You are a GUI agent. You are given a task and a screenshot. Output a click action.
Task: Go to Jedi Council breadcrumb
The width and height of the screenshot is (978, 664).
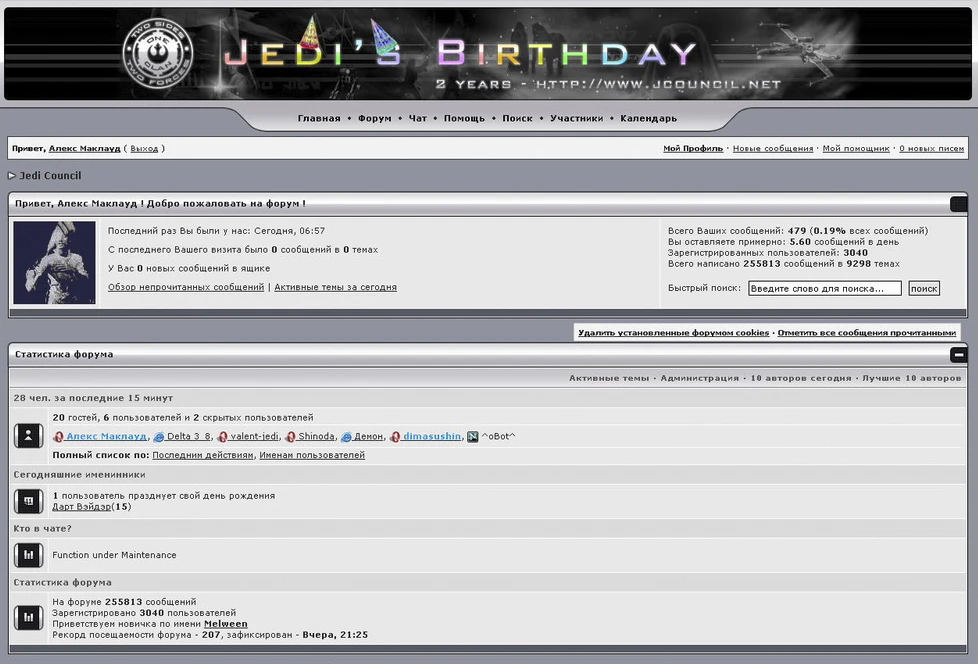tap(50, 176)
